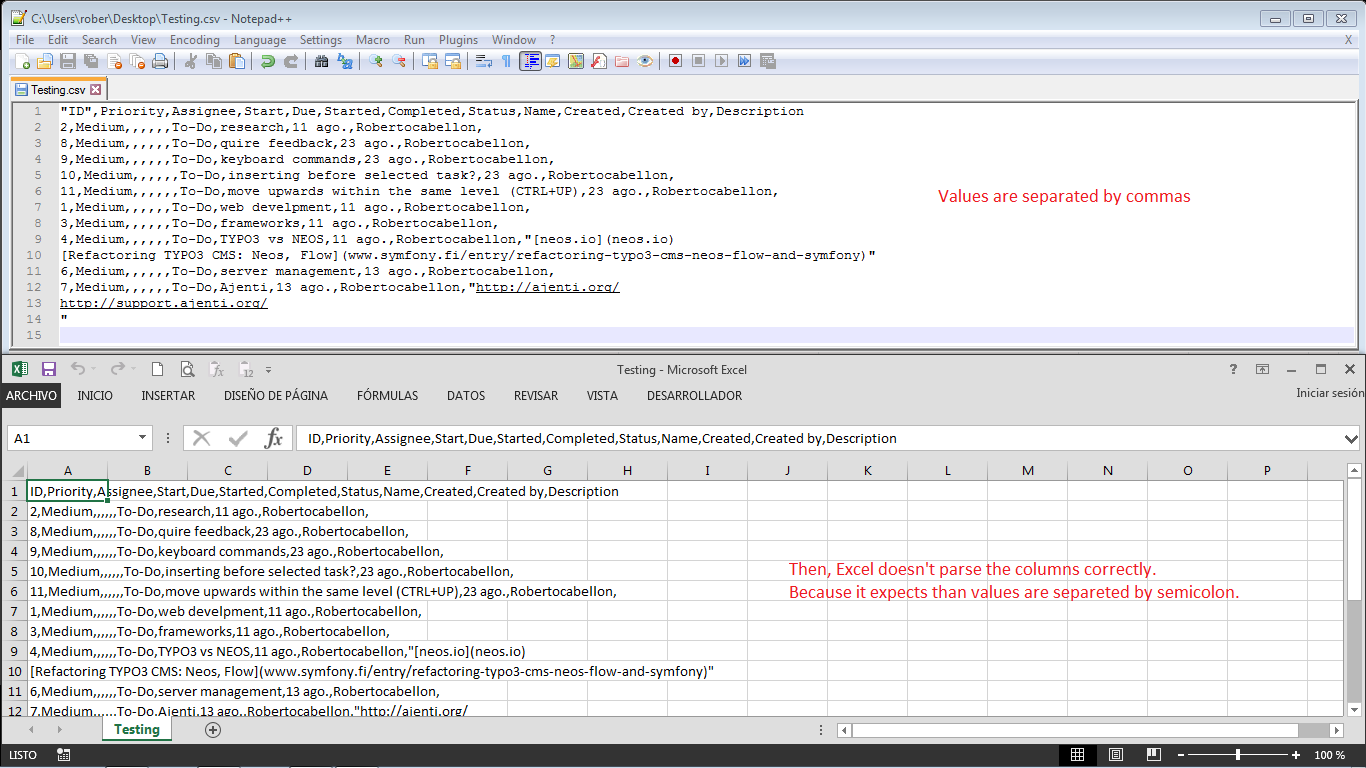The image size is (1366, 768).
Task: Open the Settings menu in Notepad++
Action: point(321,40)
